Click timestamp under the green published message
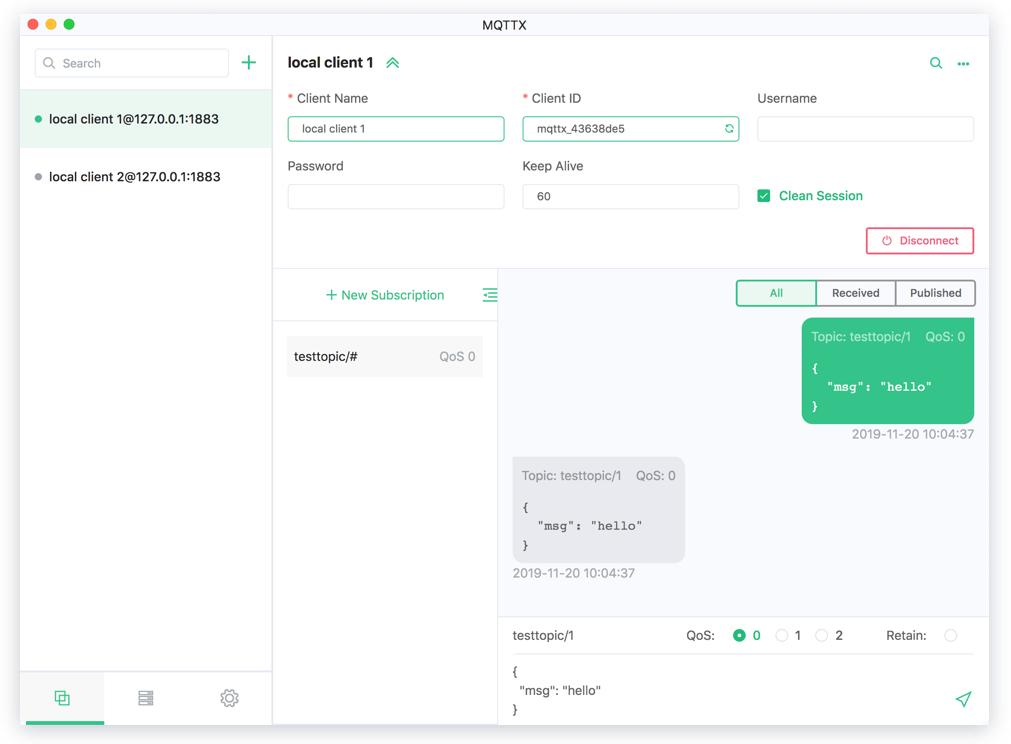The width and height of the screenshot is (1011, 744). pos(912,434)
